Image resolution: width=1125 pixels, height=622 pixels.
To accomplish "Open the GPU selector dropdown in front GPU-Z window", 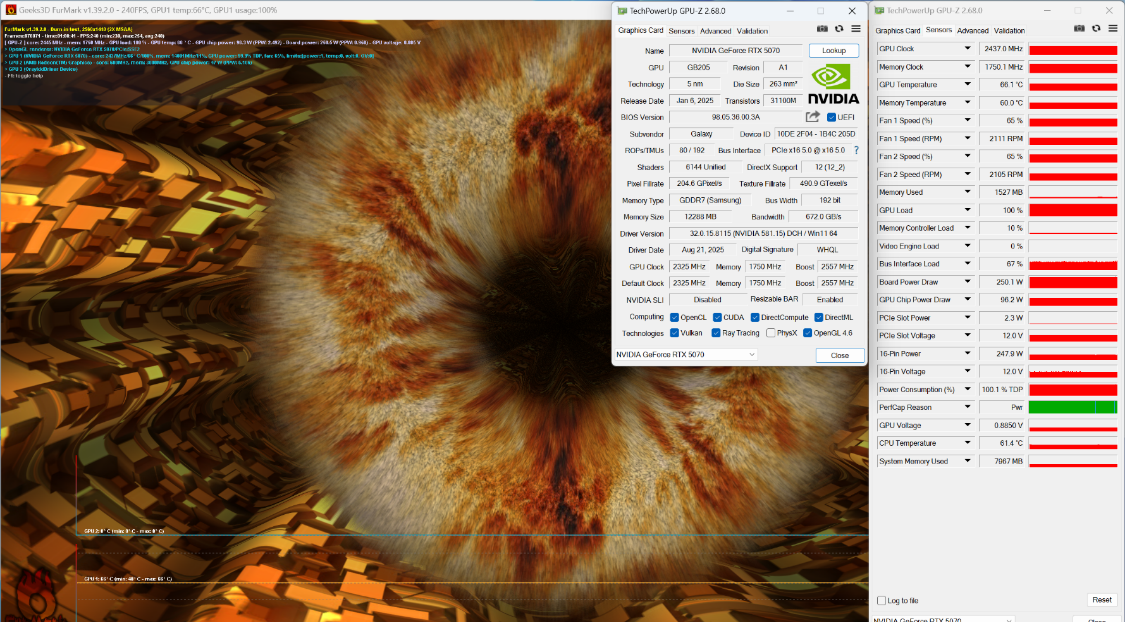I will tap(686, 354).
